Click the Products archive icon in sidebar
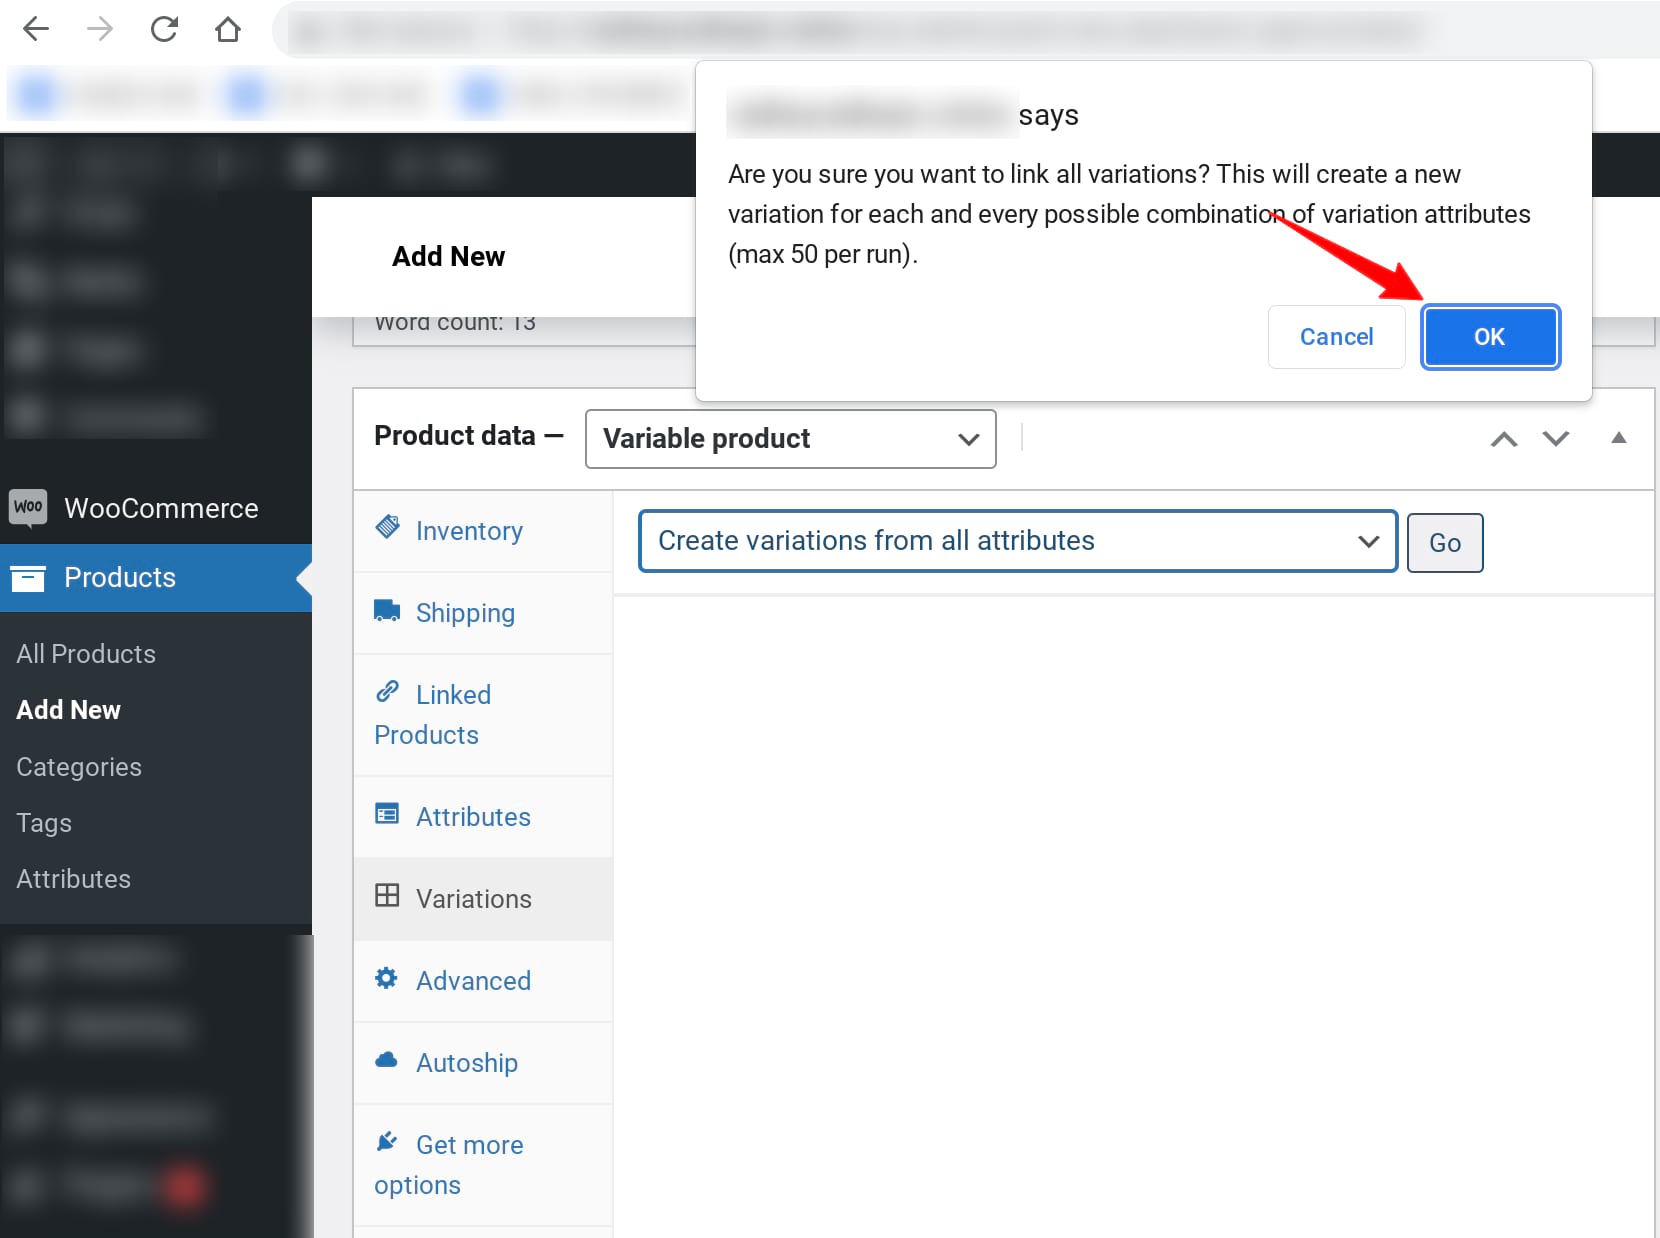The height and width of the screenshot is (1238, 1660). pyautogui.click(x=28, y=578)
